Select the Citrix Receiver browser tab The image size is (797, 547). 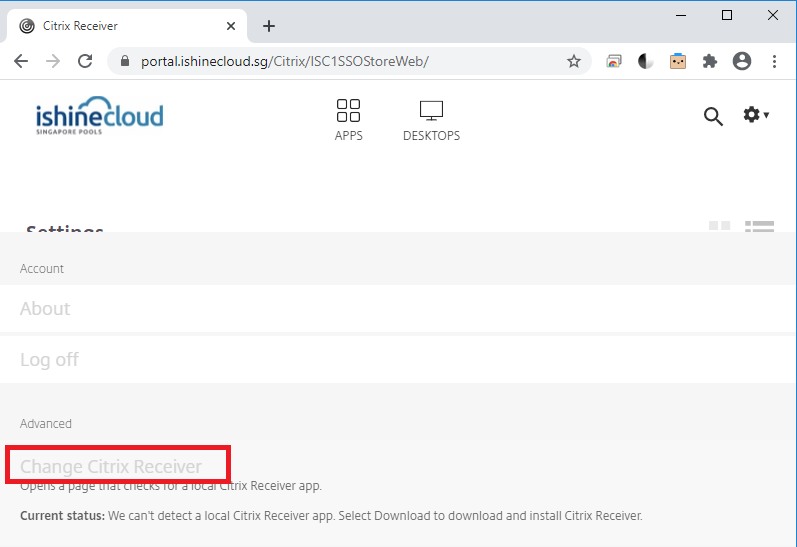tap(127, 26)
